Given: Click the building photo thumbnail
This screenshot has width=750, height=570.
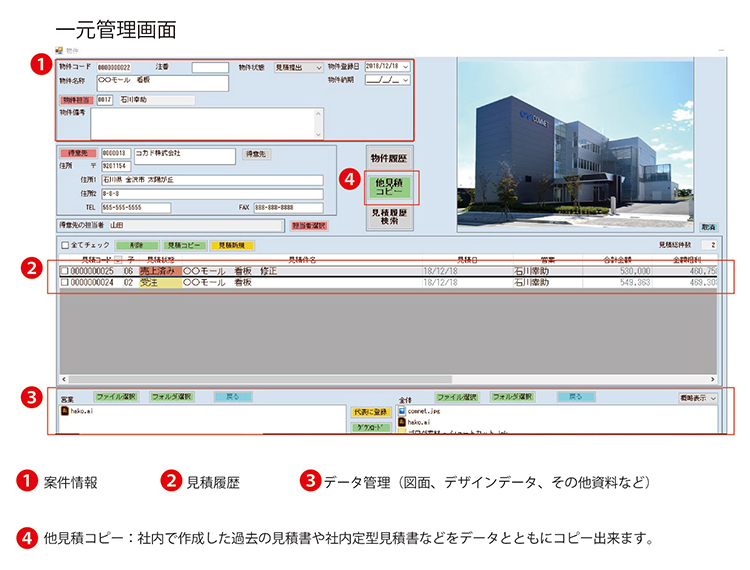Looking at the screenshot, I should click(575, 142).
